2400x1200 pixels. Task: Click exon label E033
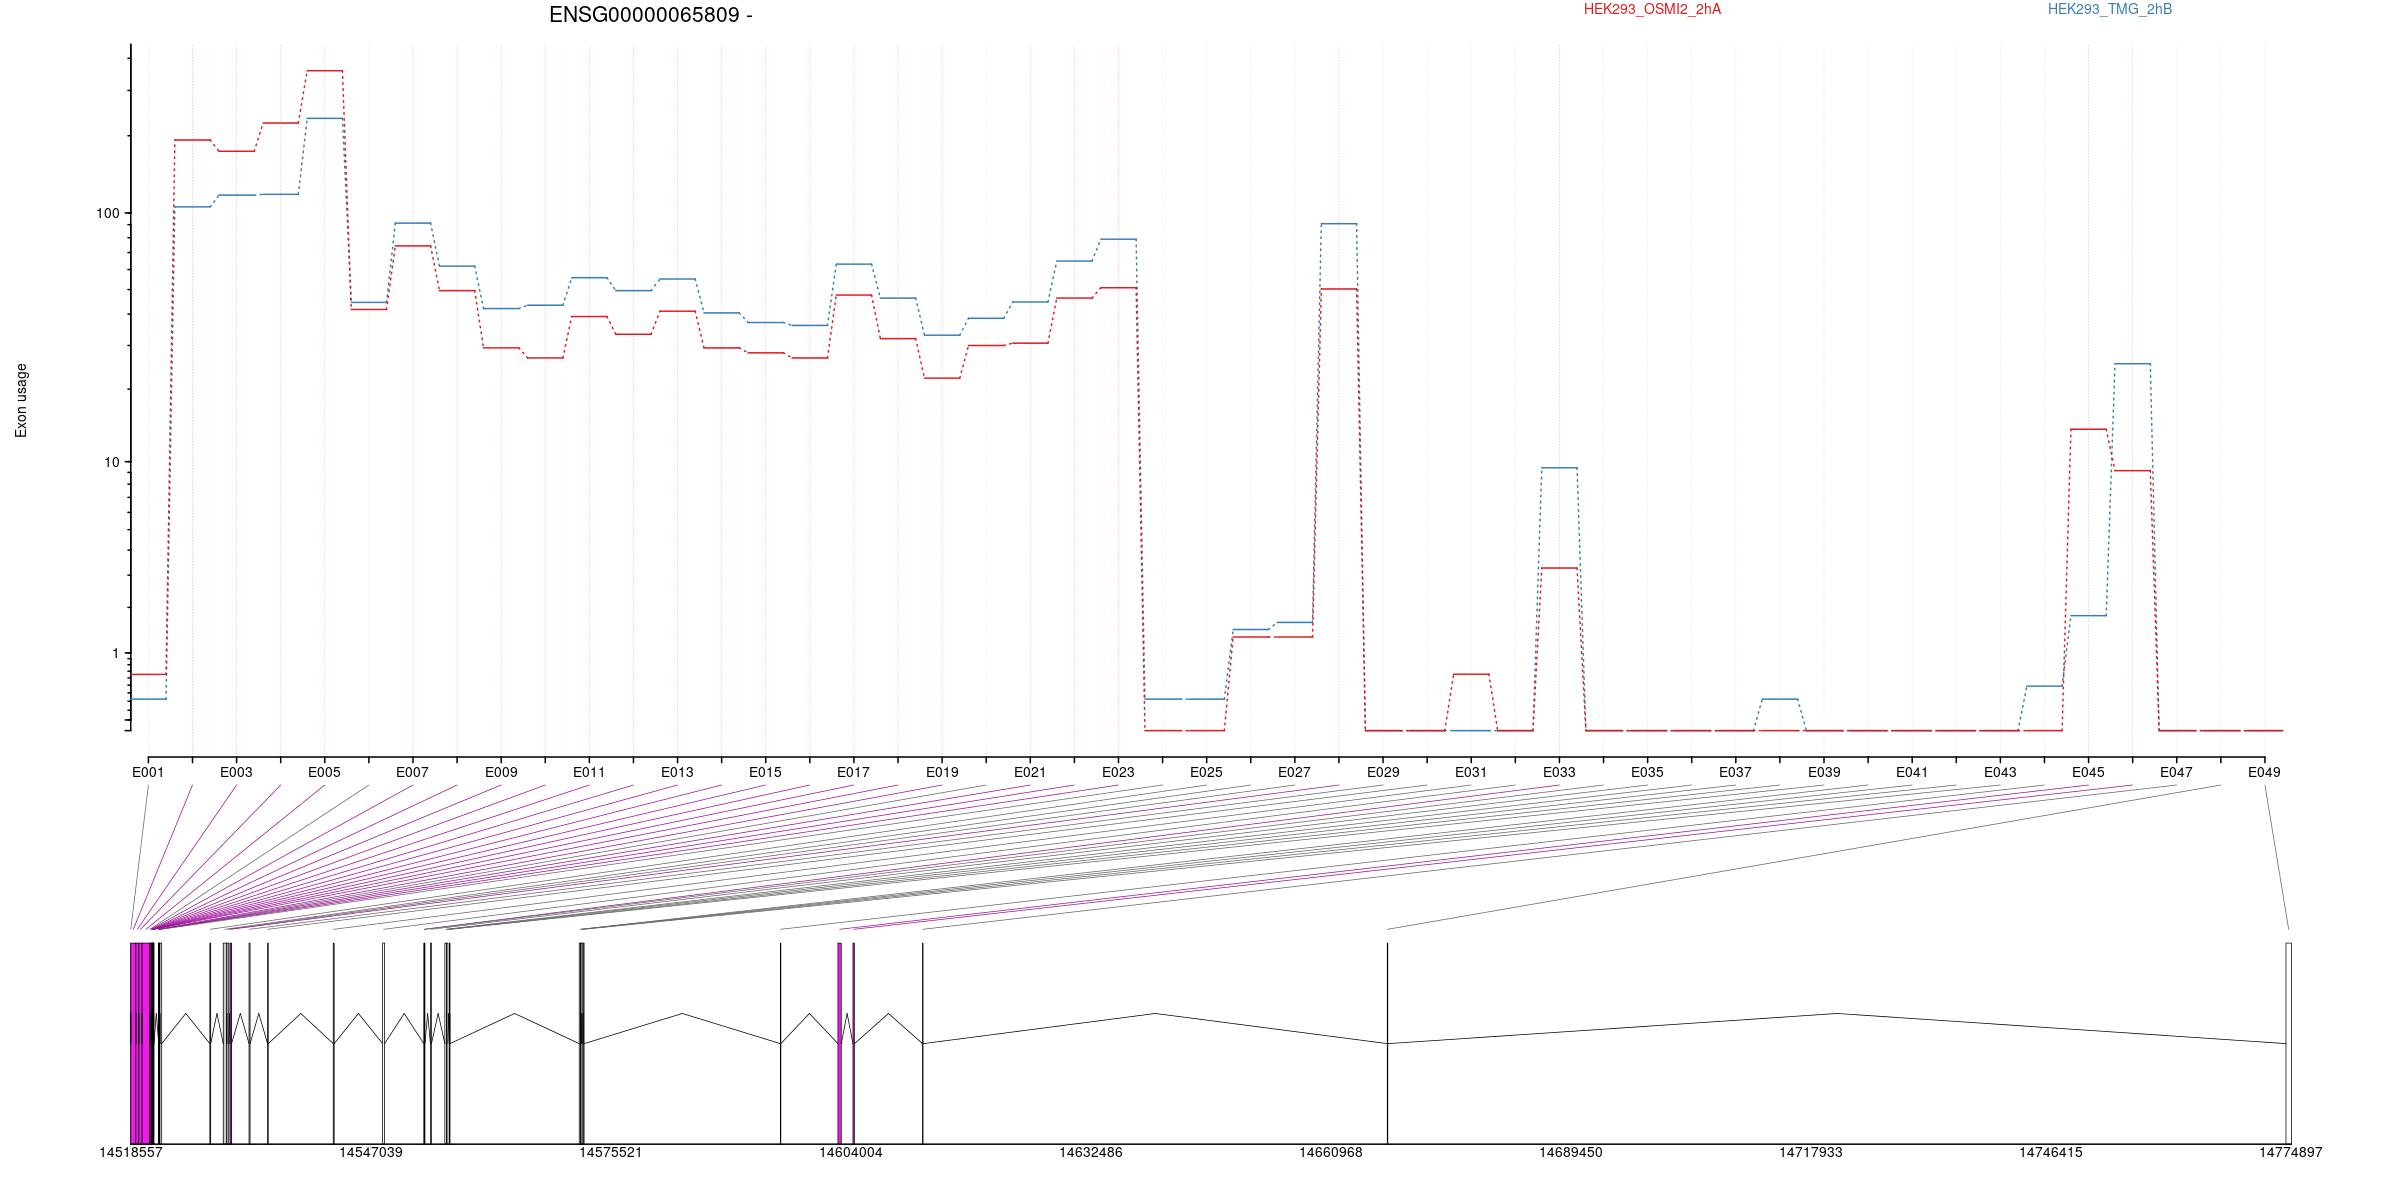click(1559, 772)
